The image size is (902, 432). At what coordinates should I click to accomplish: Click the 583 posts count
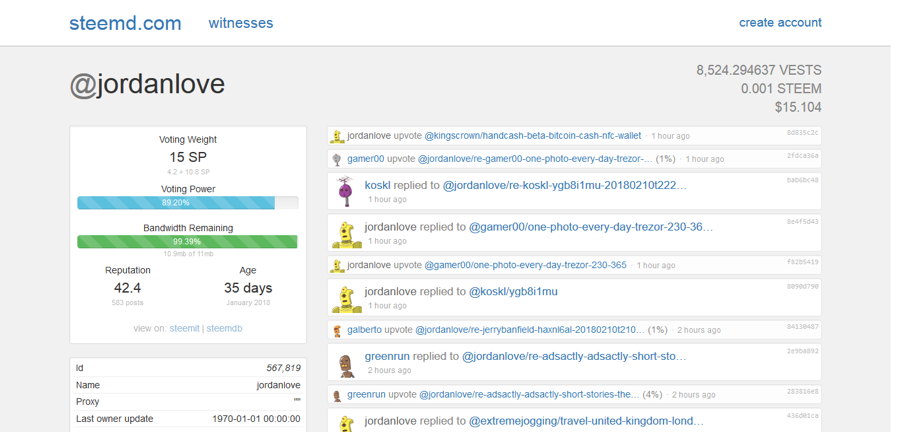point(128,303)
